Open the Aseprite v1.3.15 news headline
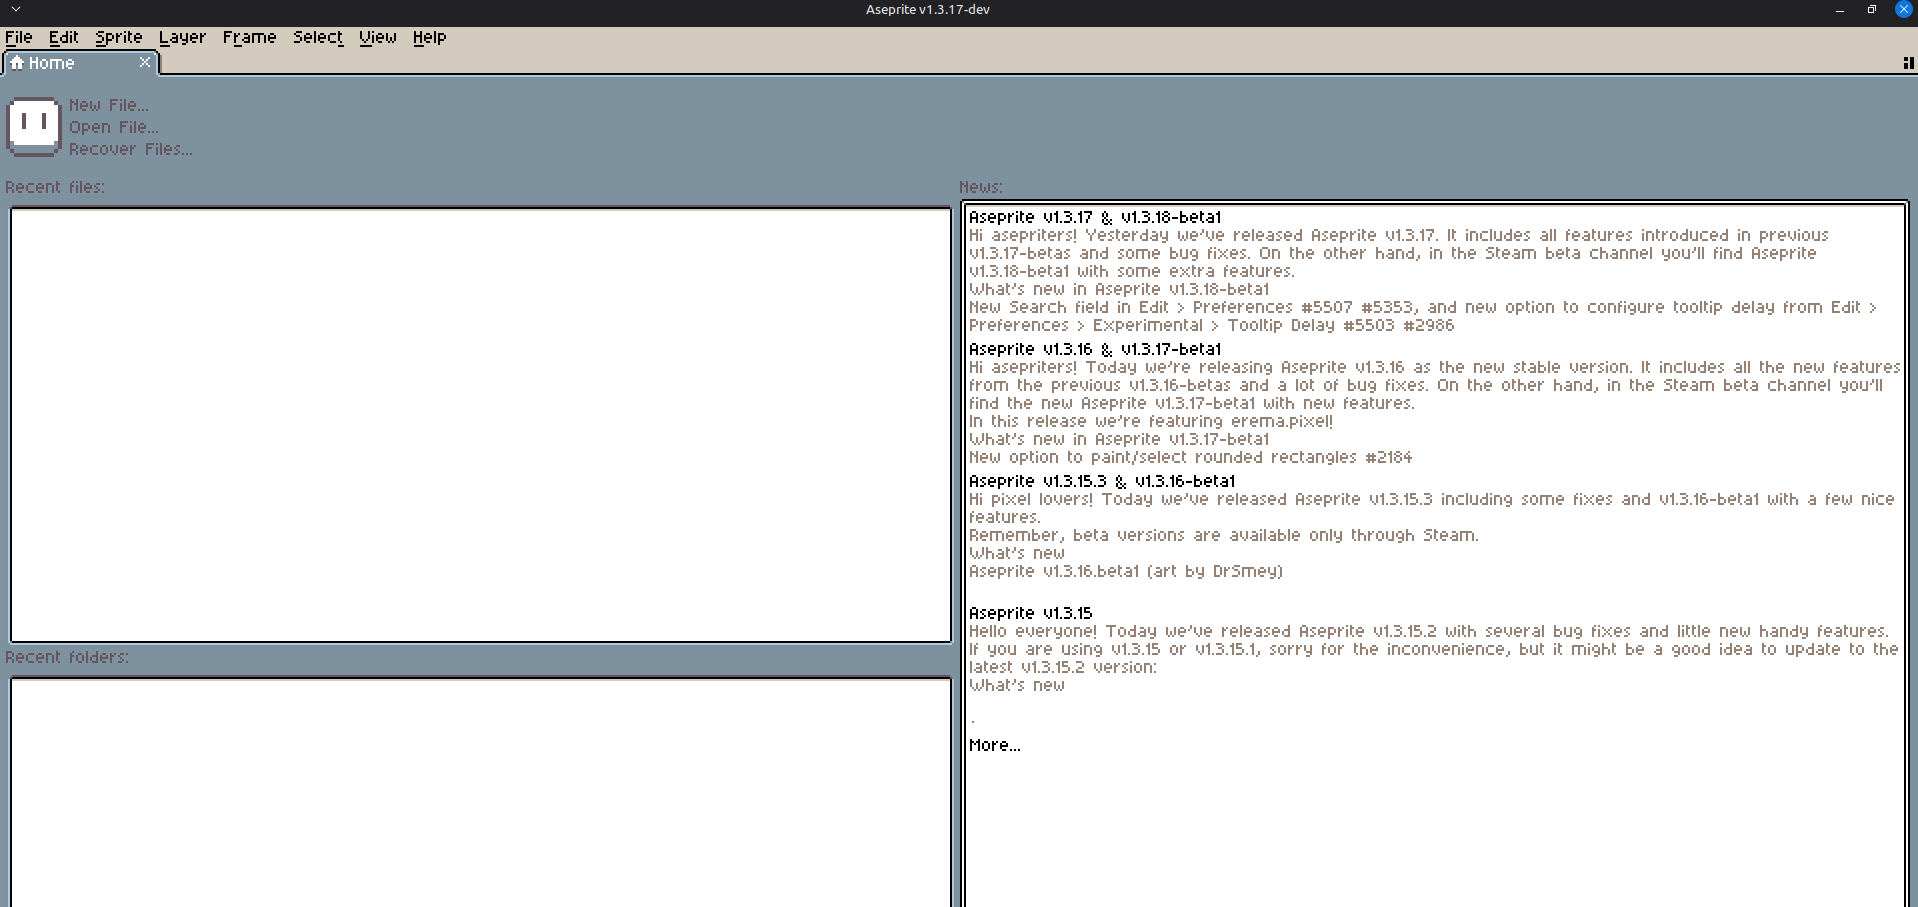Viewport: 1918px width, 907px height. pyautogui.click(x=1030, y=613)
